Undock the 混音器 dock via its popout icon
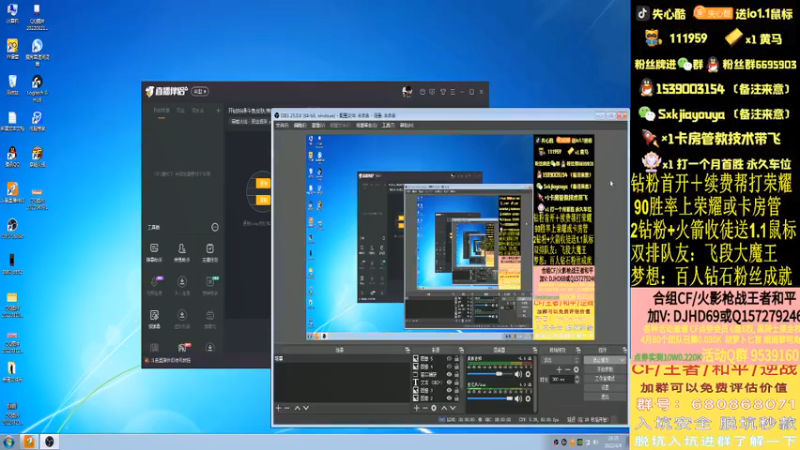 [534, 350]
